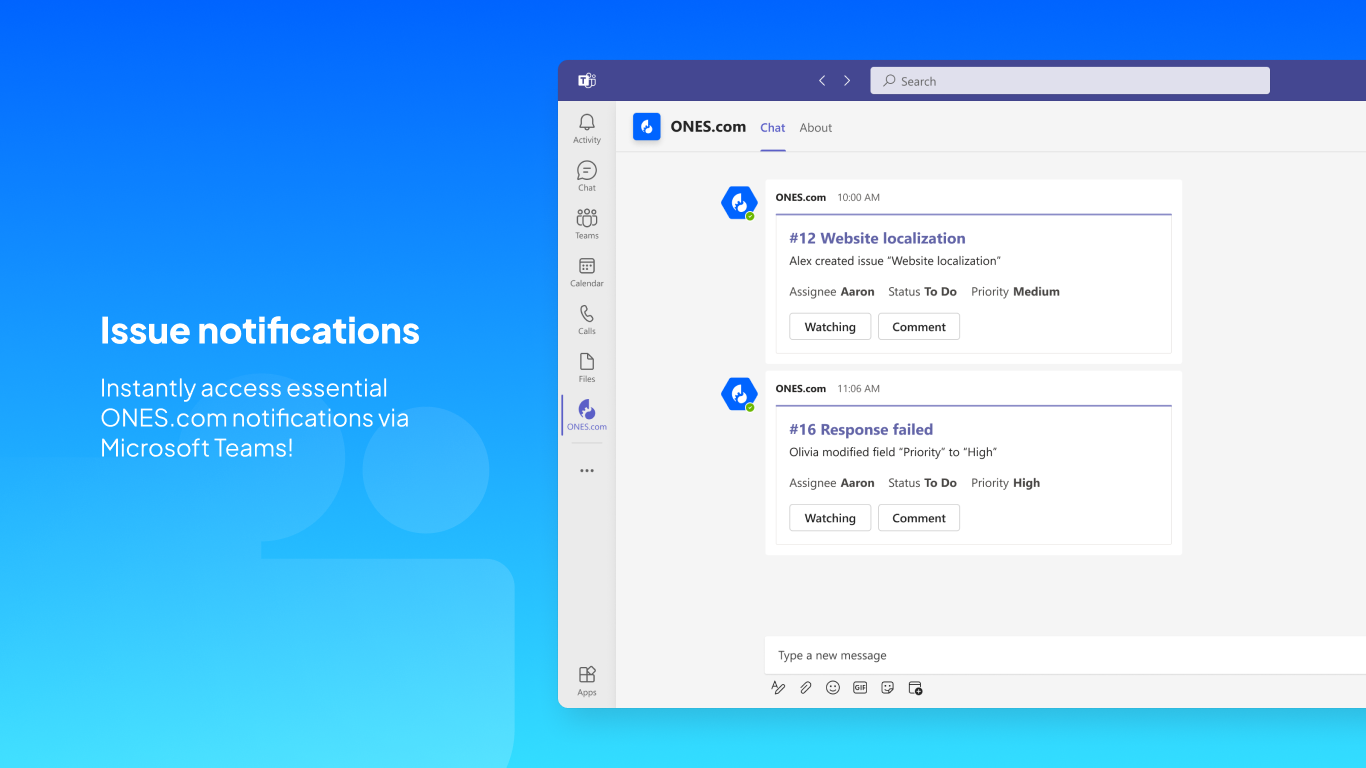Click Watching on Response failed card
The width and height of the screenshot is (1366, 768).
click(830, 518)
